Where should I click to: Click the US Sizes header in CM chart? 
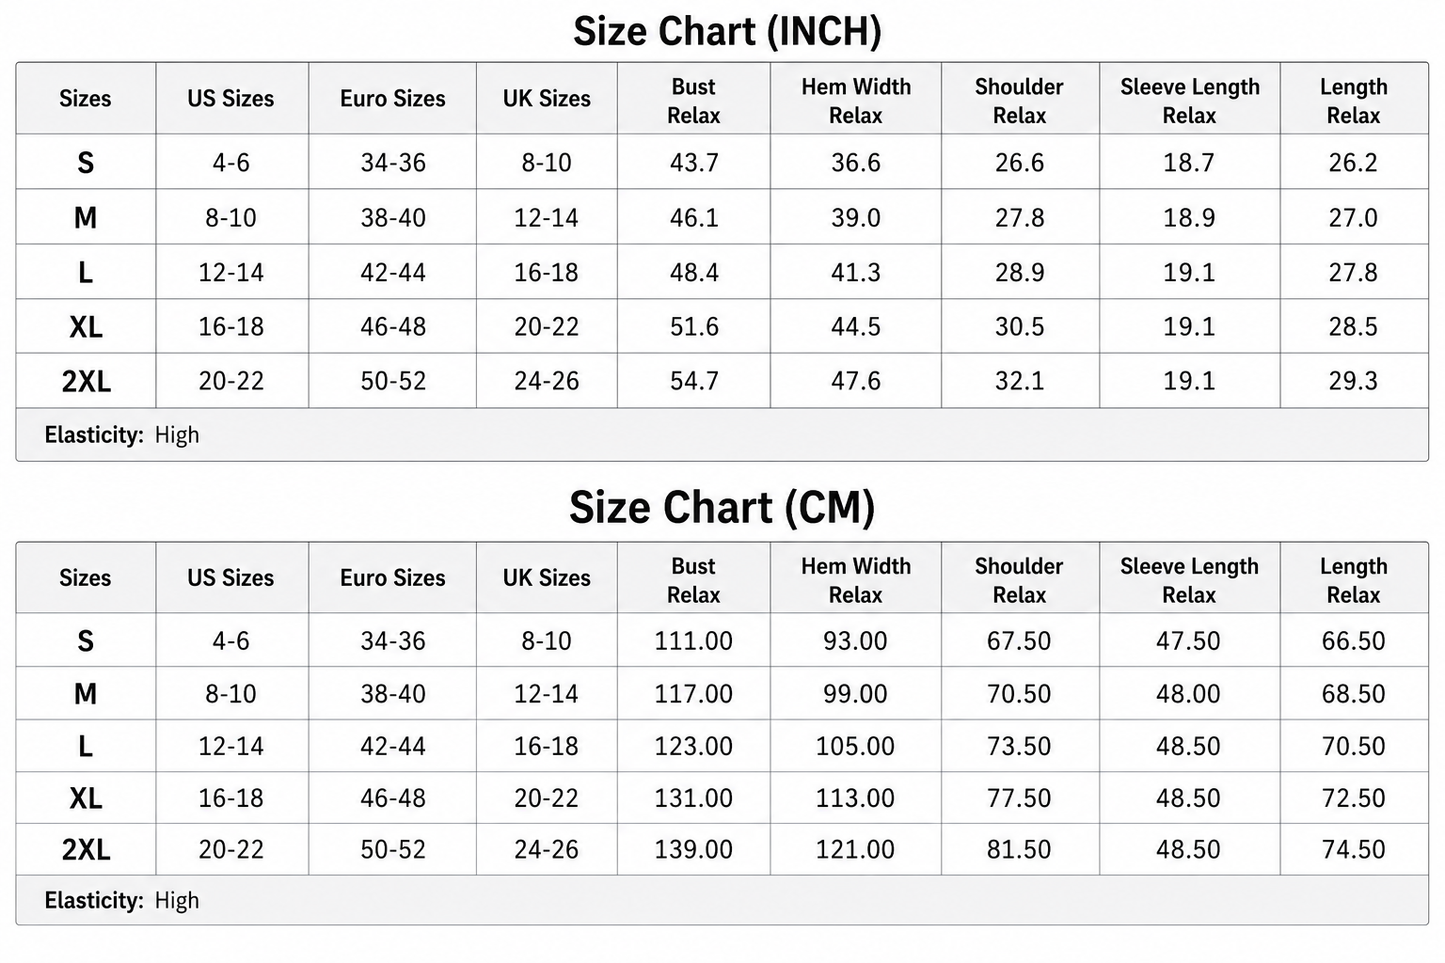[x=230, y=578]
